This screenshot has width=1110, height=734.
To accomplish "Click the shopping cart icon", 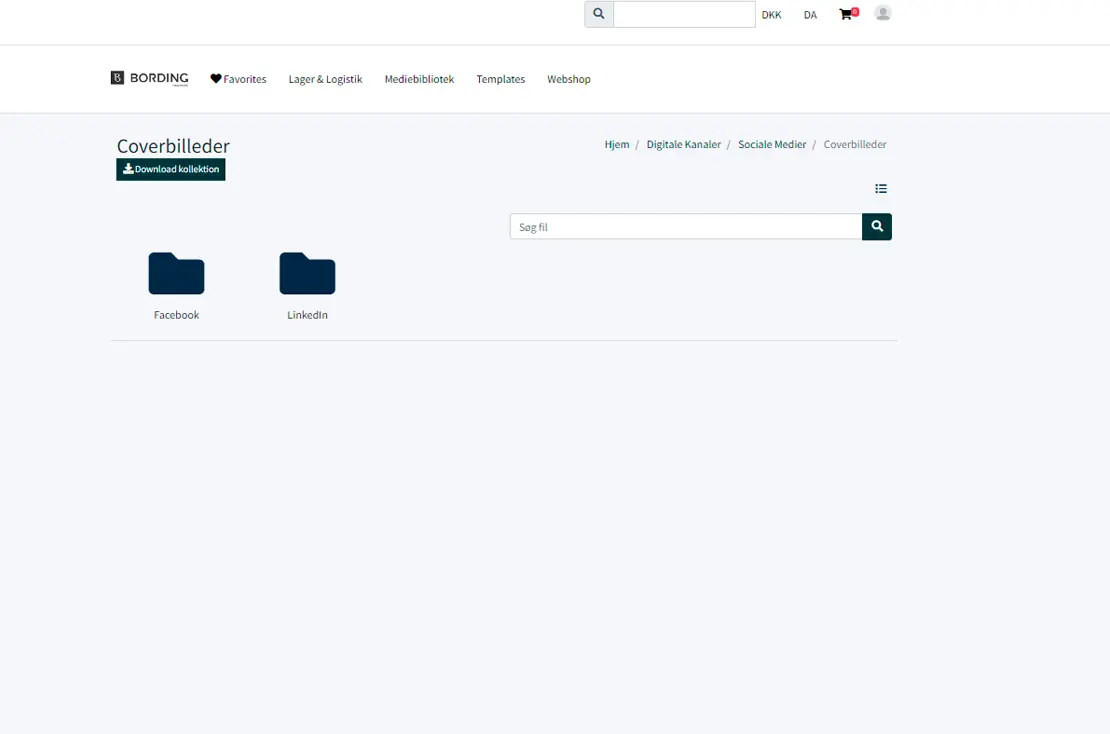I will tap(847, 14).
